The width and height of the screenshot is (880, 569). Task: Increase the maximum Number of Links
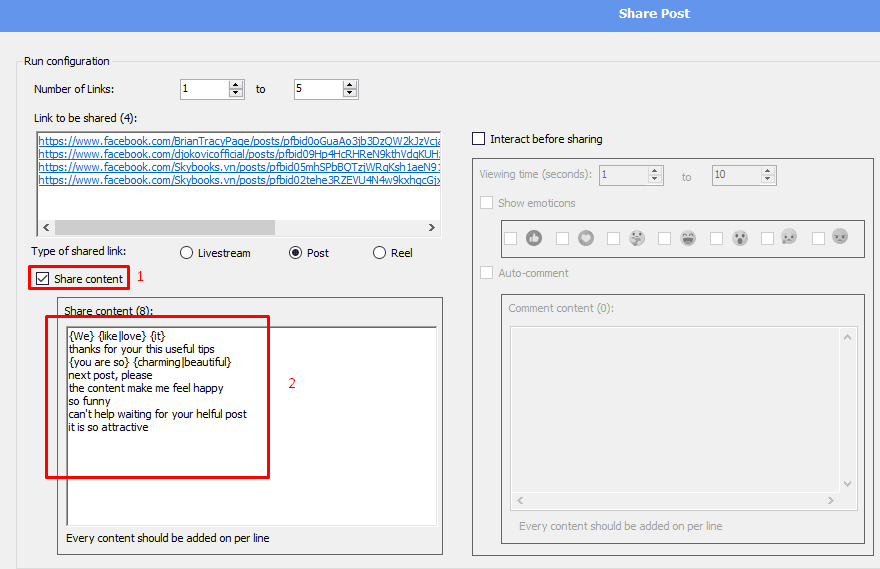[350, 85]
